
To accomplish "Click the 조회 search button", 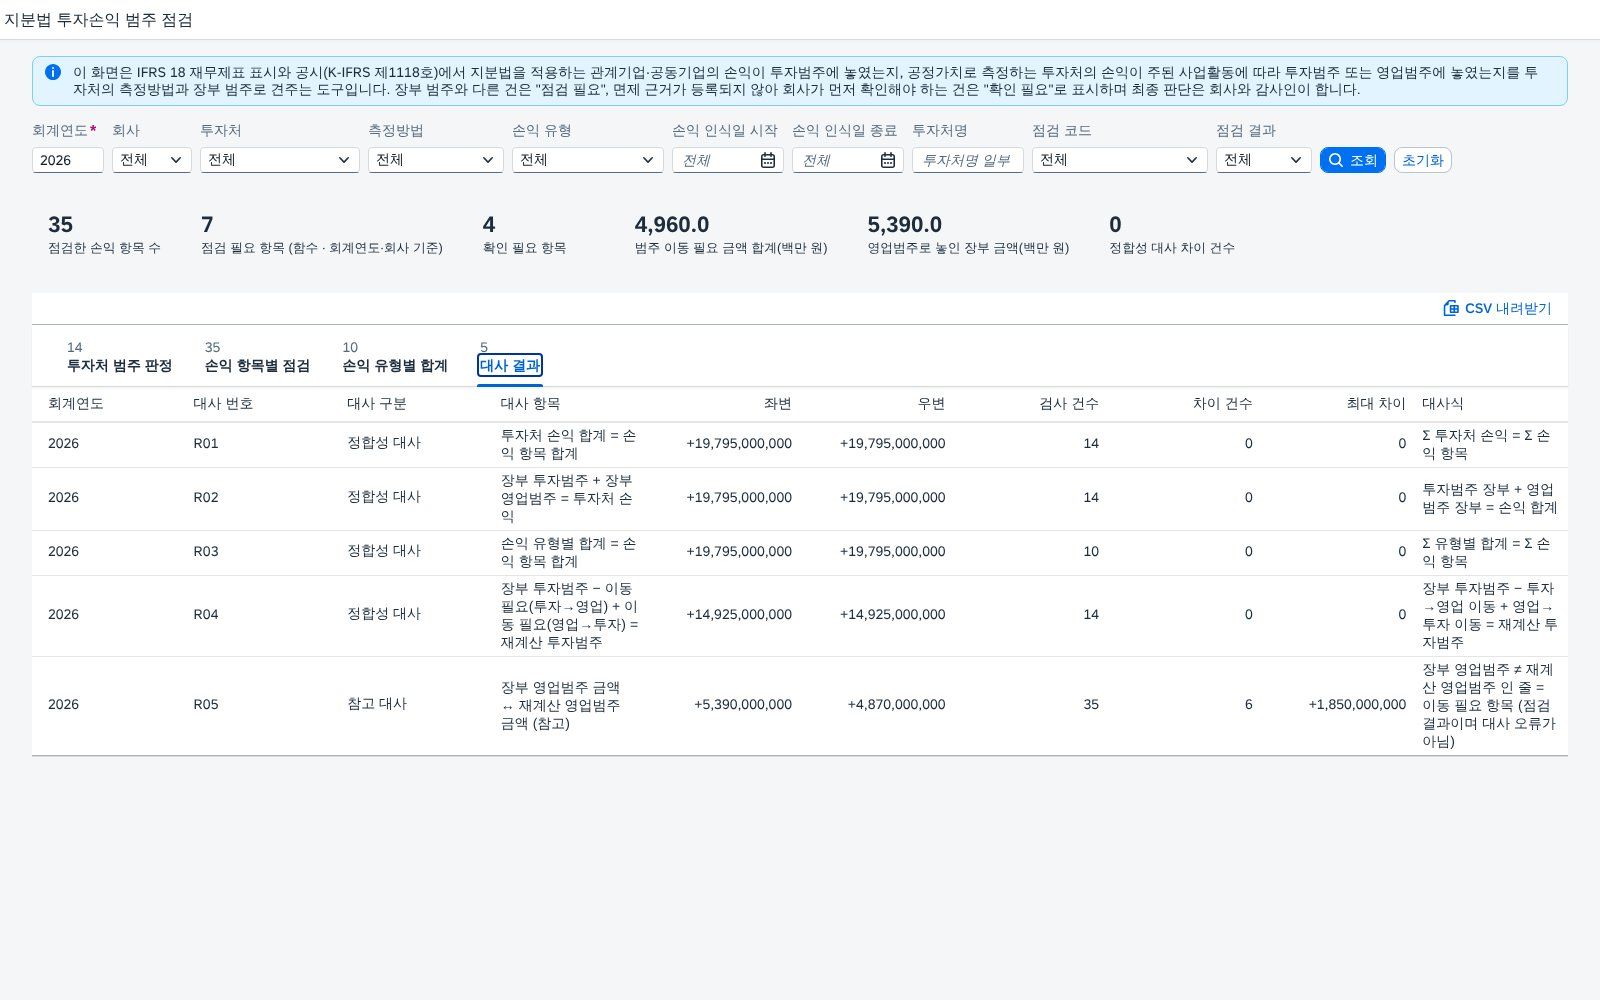I will [1353, 160].
